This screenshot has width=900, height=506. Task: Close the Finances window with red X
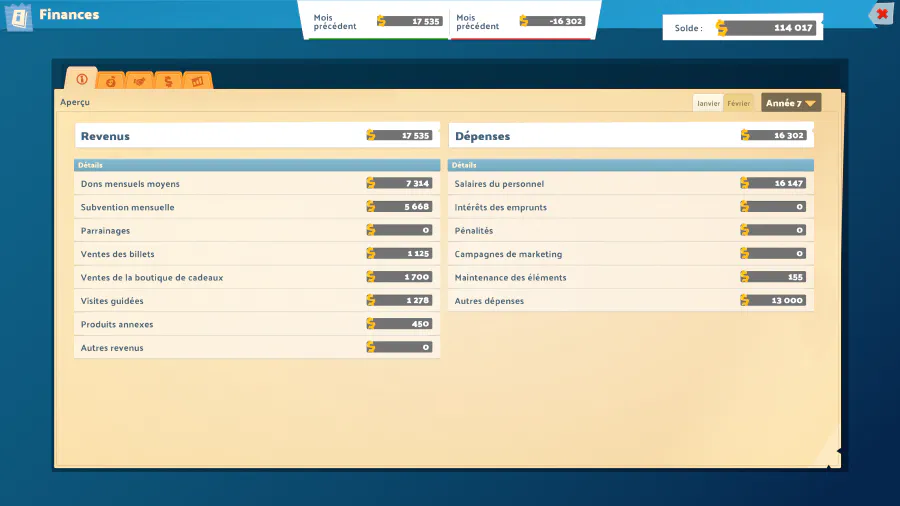pyautogui.click(x=881, y=14)
